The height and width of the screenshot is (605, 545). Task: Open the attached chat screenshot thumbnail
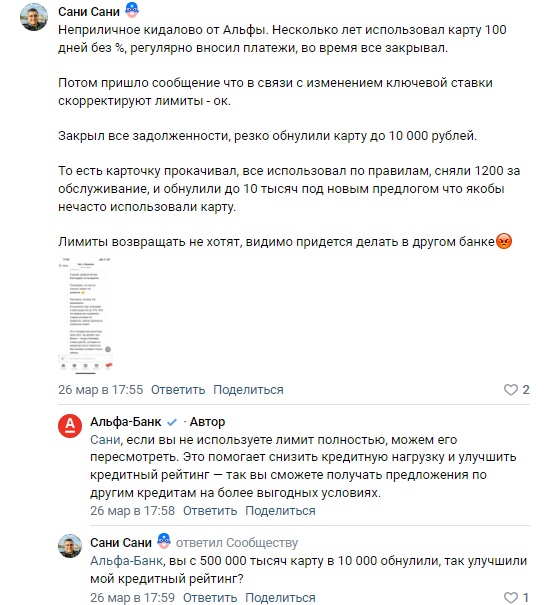pos(85,315)
